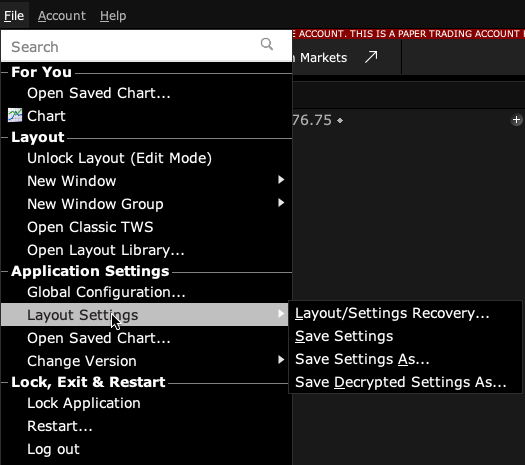Select the Markets tab

(323, 58)
